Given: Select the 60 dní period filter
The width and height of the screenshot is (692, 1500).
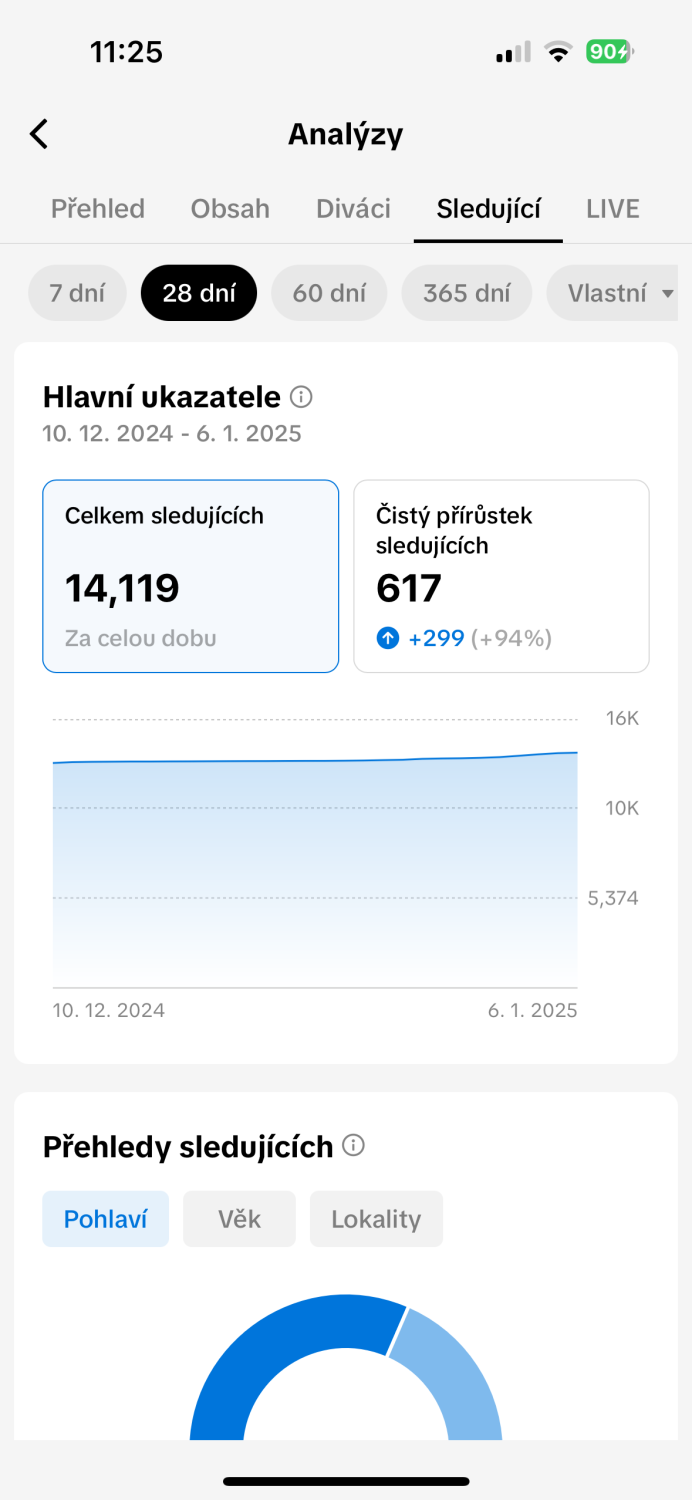Looking at the screenshot, I should tap(329, 293).
